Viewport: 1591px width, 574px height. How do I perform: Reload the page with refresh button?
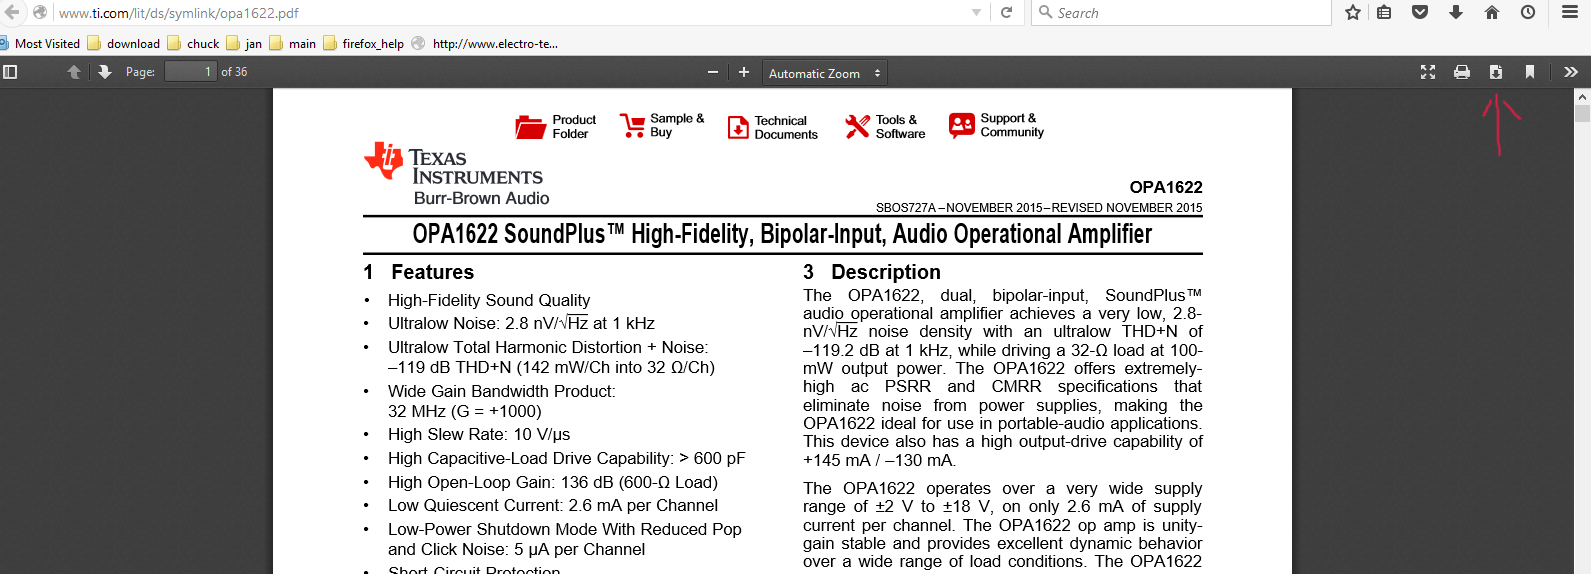coord(1007,13)
